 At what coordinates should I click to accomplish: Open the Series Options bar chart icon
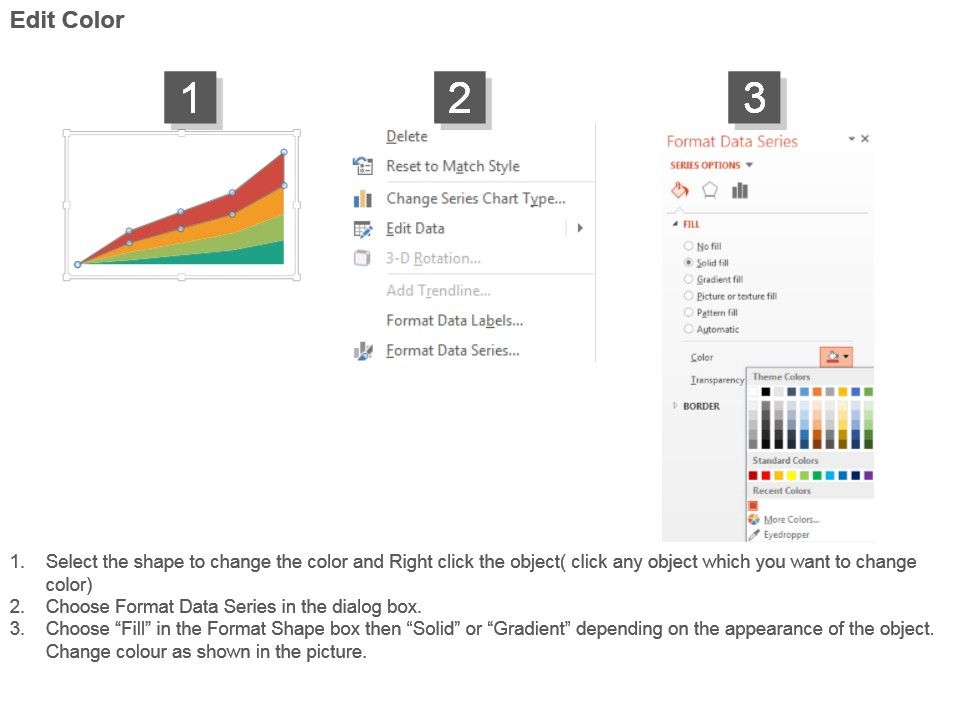click(740, 190)
